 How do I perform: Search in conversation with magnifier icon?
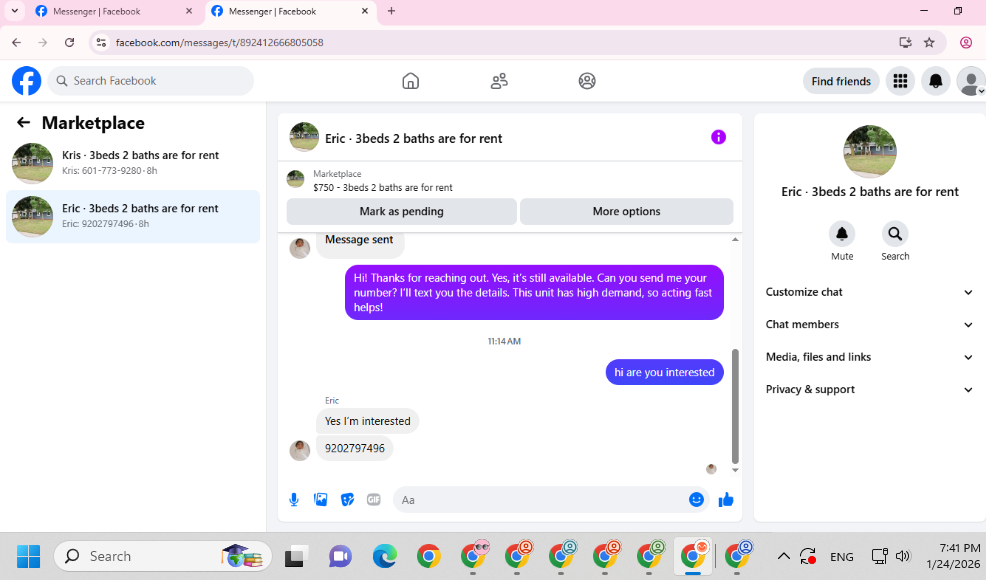coord(895,234)
